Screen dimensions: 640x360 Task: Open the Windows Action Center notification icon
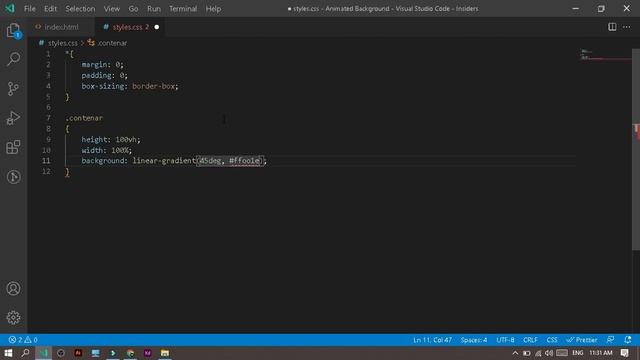click(x=624, y=353)
